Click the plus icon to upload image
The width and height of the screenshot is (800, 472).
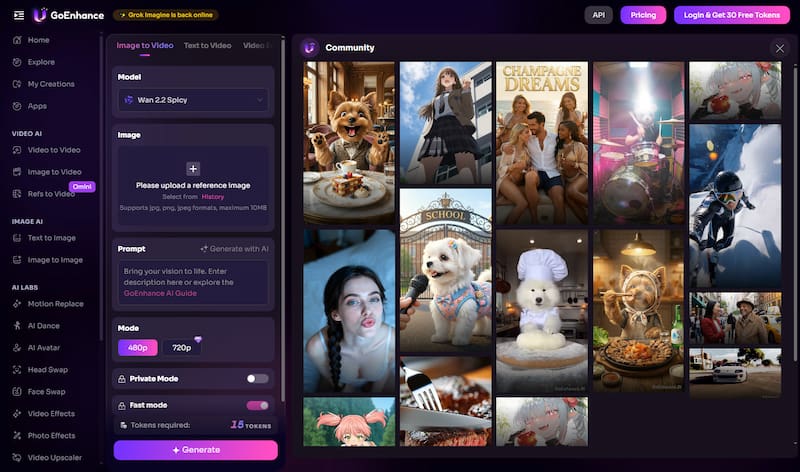pos(193,168)
